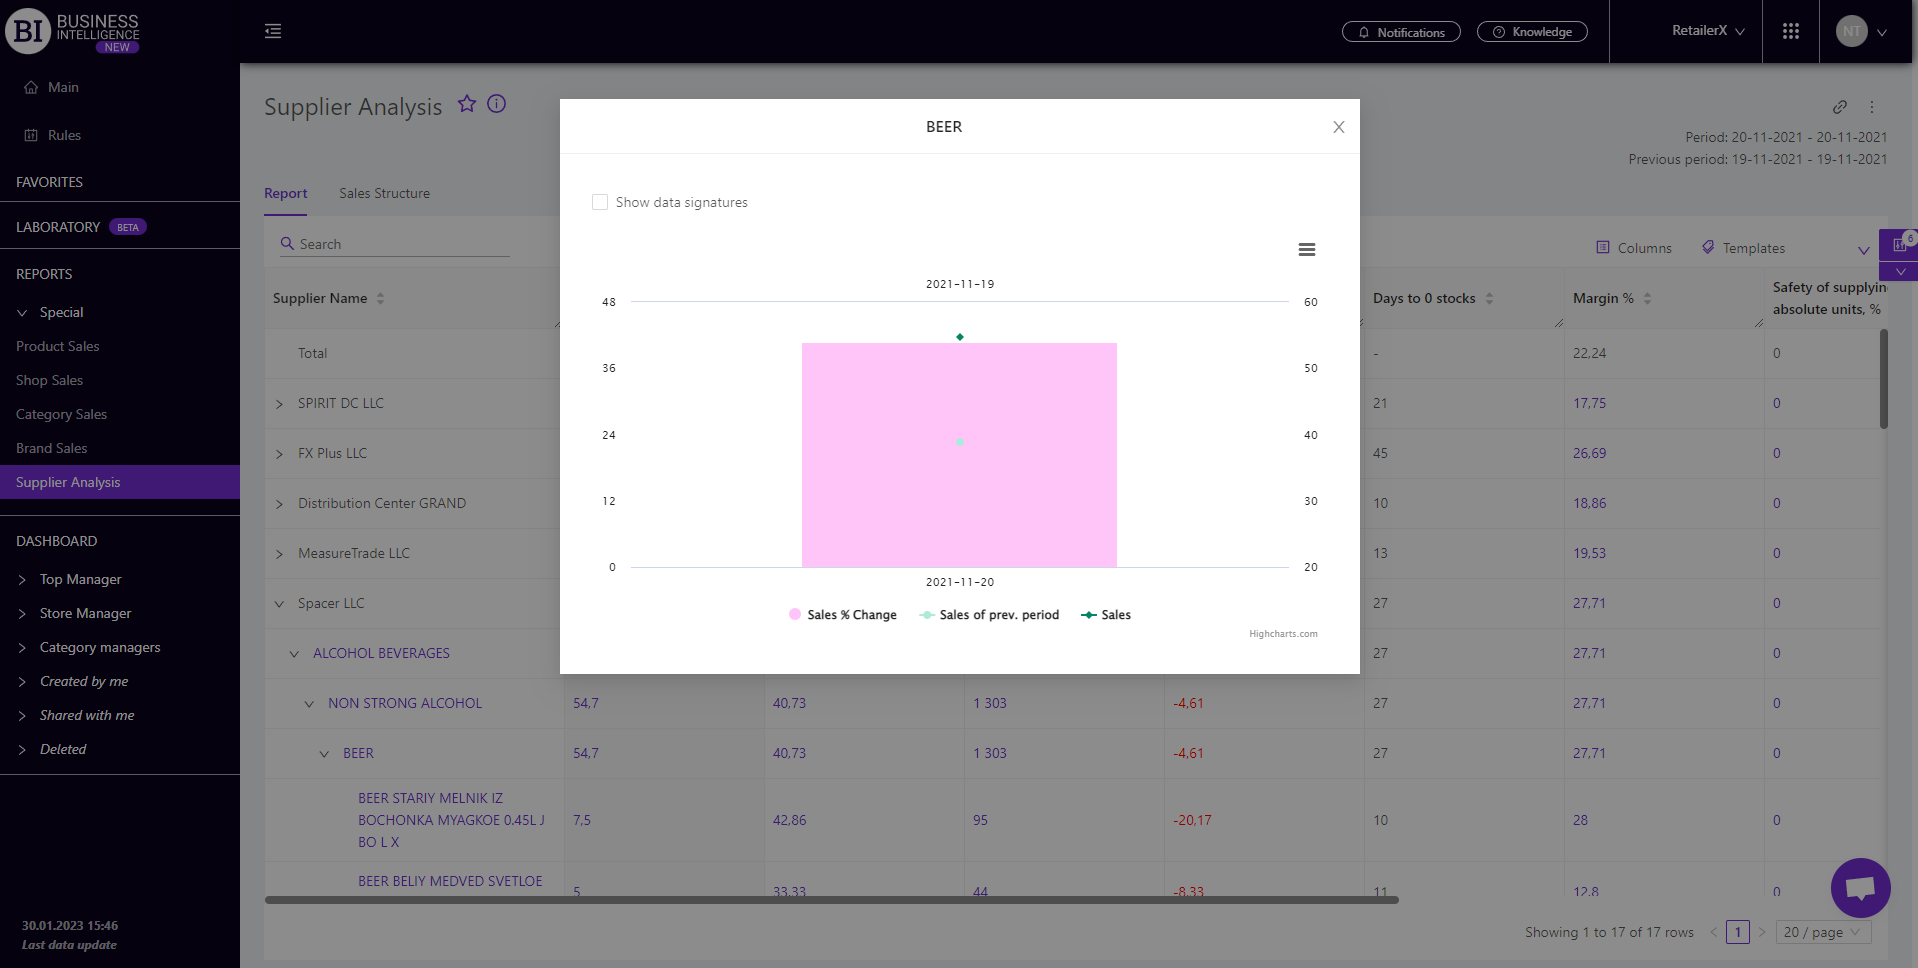Toggle Sales % Change legend series
This screenshot has height=968, width=1918.
pos(842,615)
